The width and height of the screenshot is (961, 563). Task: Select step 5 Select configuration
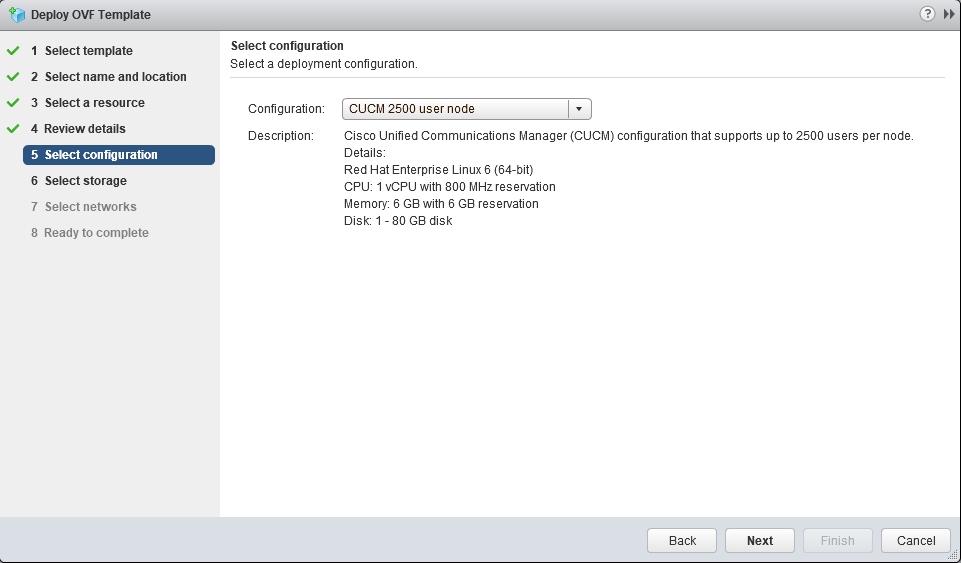click(x=119, y=155)
